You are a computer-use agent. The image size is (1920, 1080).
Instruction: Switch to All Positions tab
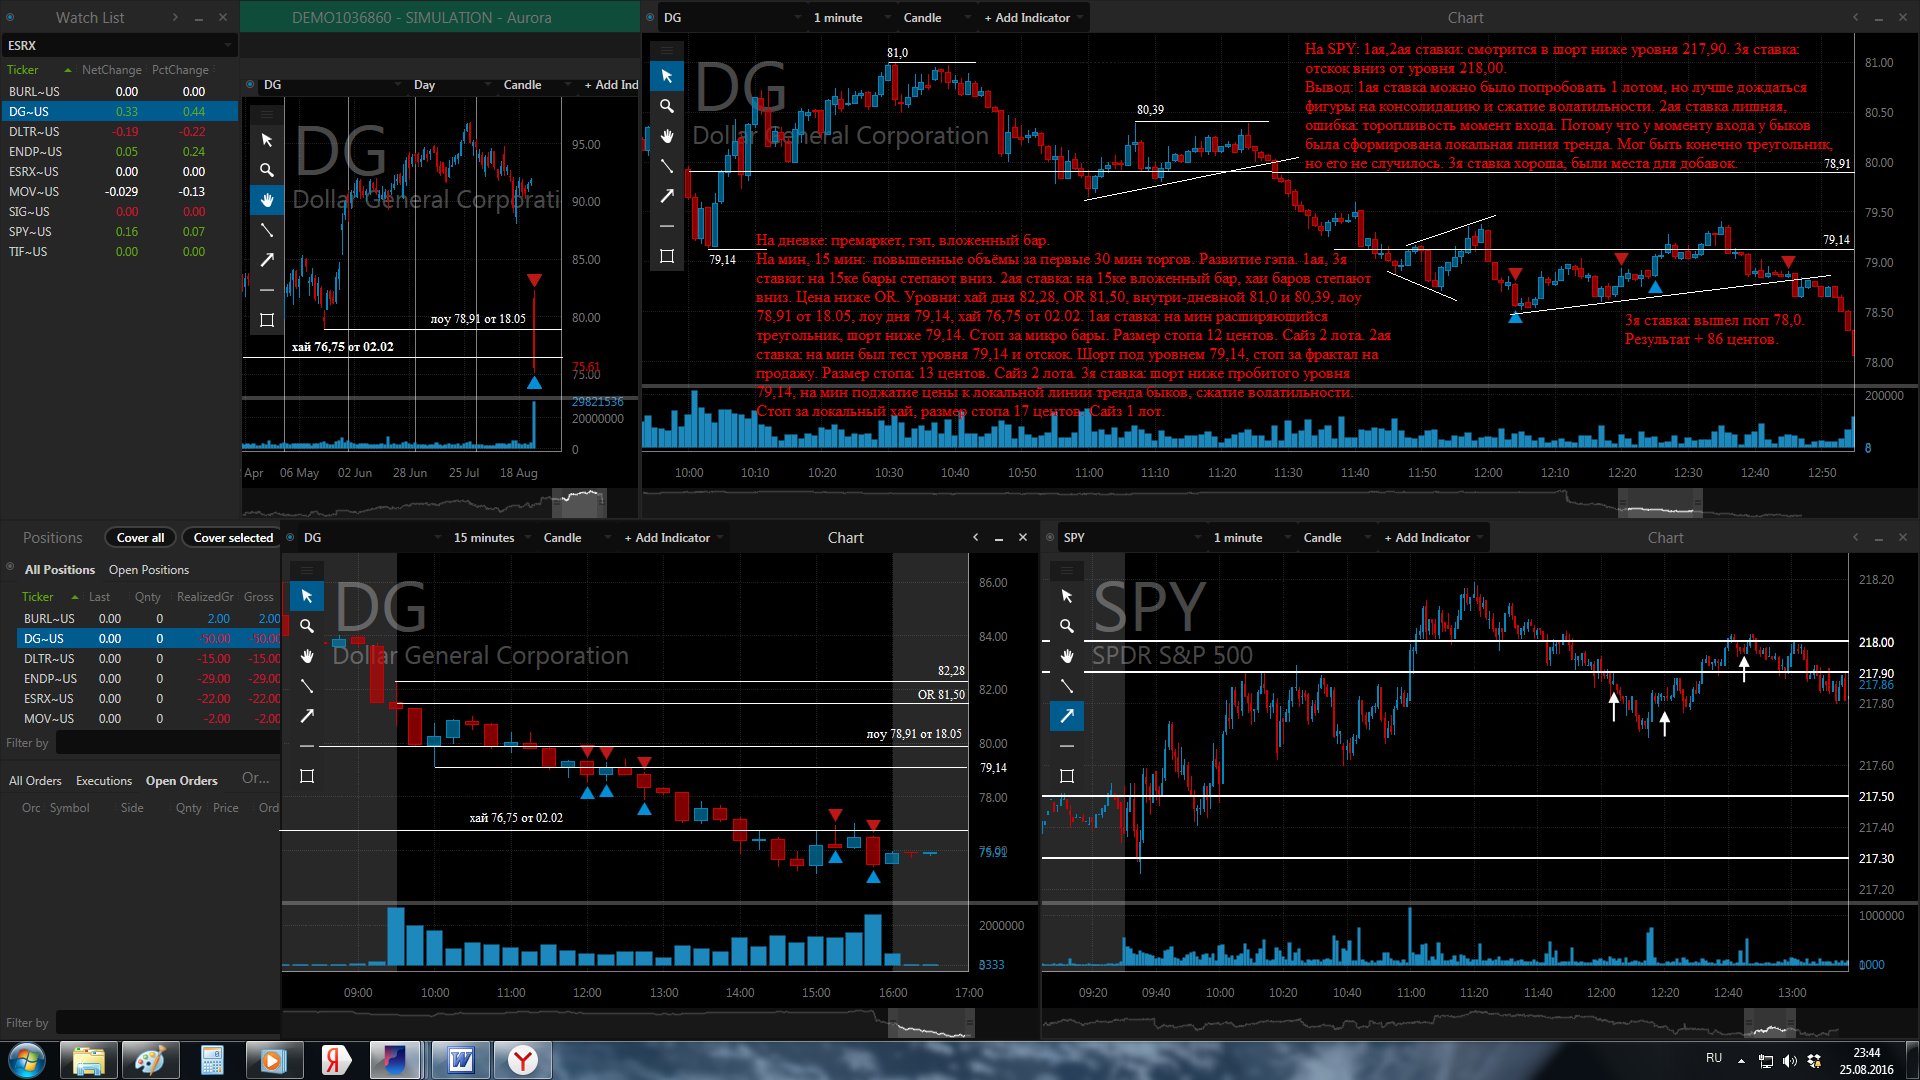(60, 569)
